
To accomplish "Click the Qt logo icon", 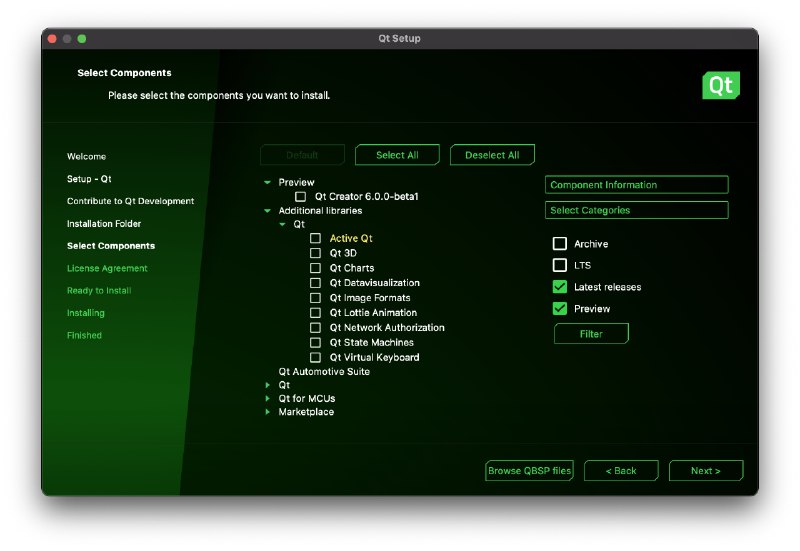I will [721, 85].
